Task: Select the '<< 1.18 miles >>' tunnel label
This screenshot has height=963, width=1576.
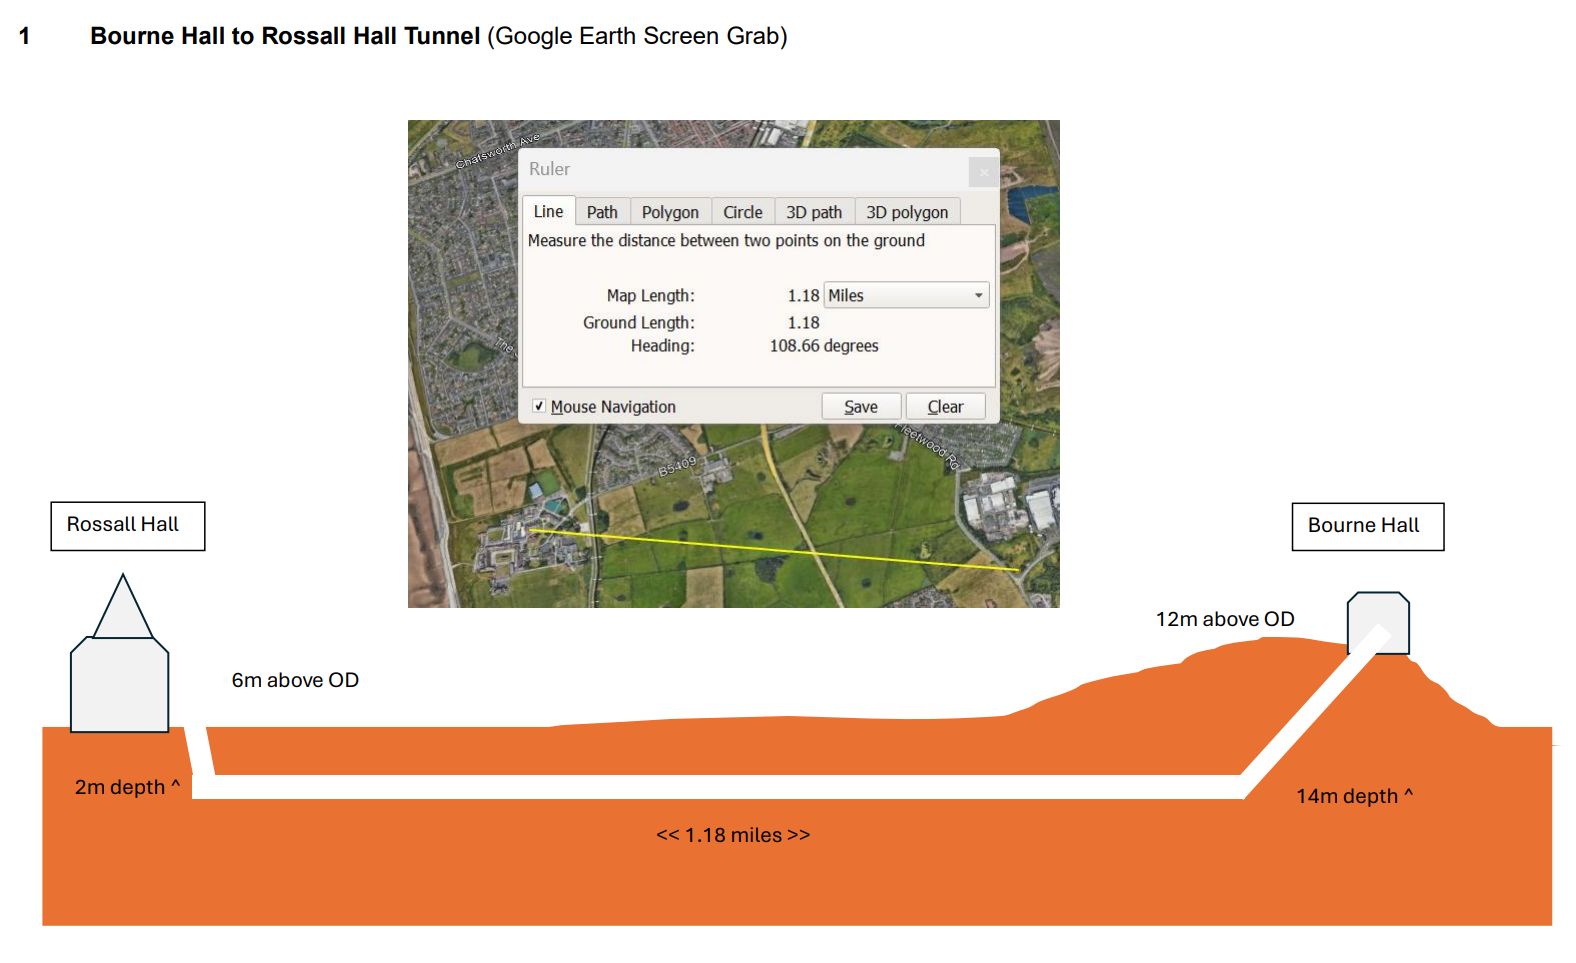Action: [x=732, y=835]
